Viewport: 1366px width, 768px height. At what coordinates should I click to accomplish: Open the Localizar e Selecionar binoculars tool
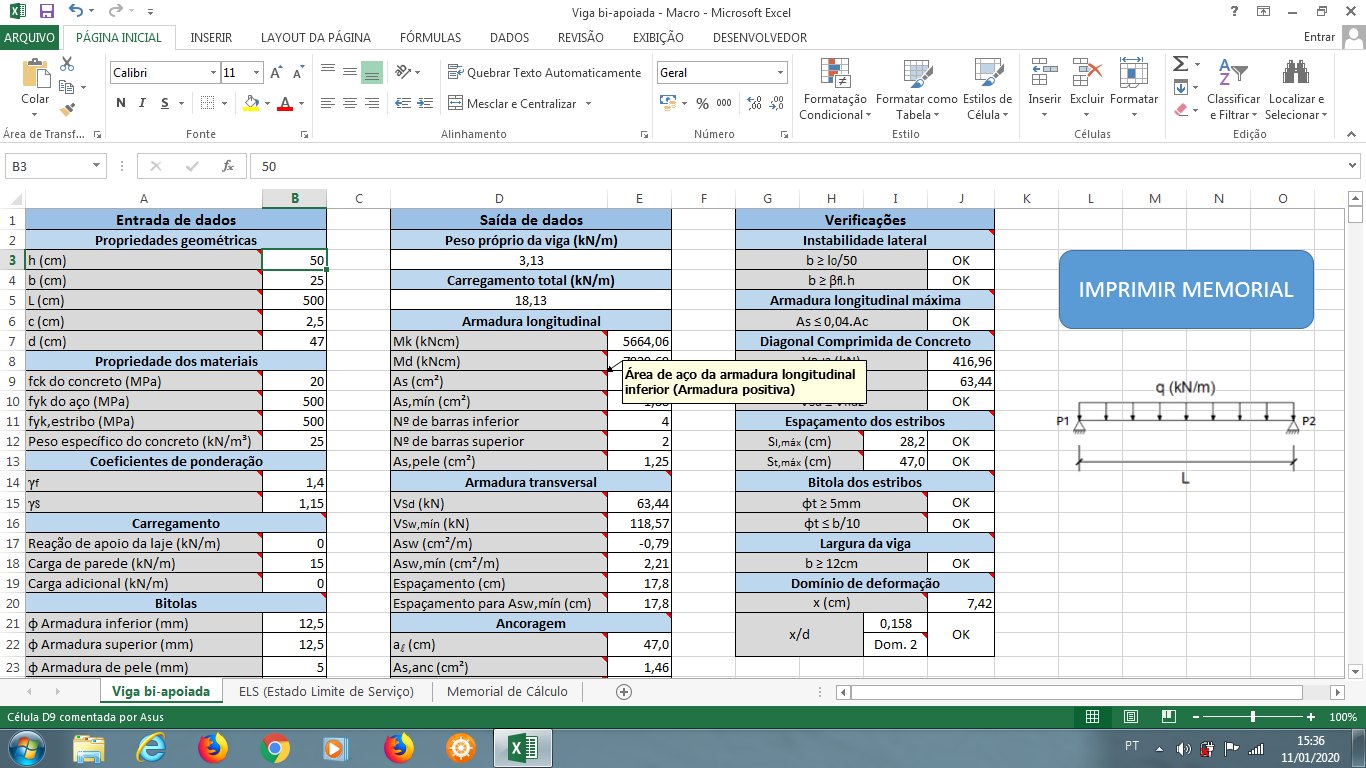coord(1296,88)
